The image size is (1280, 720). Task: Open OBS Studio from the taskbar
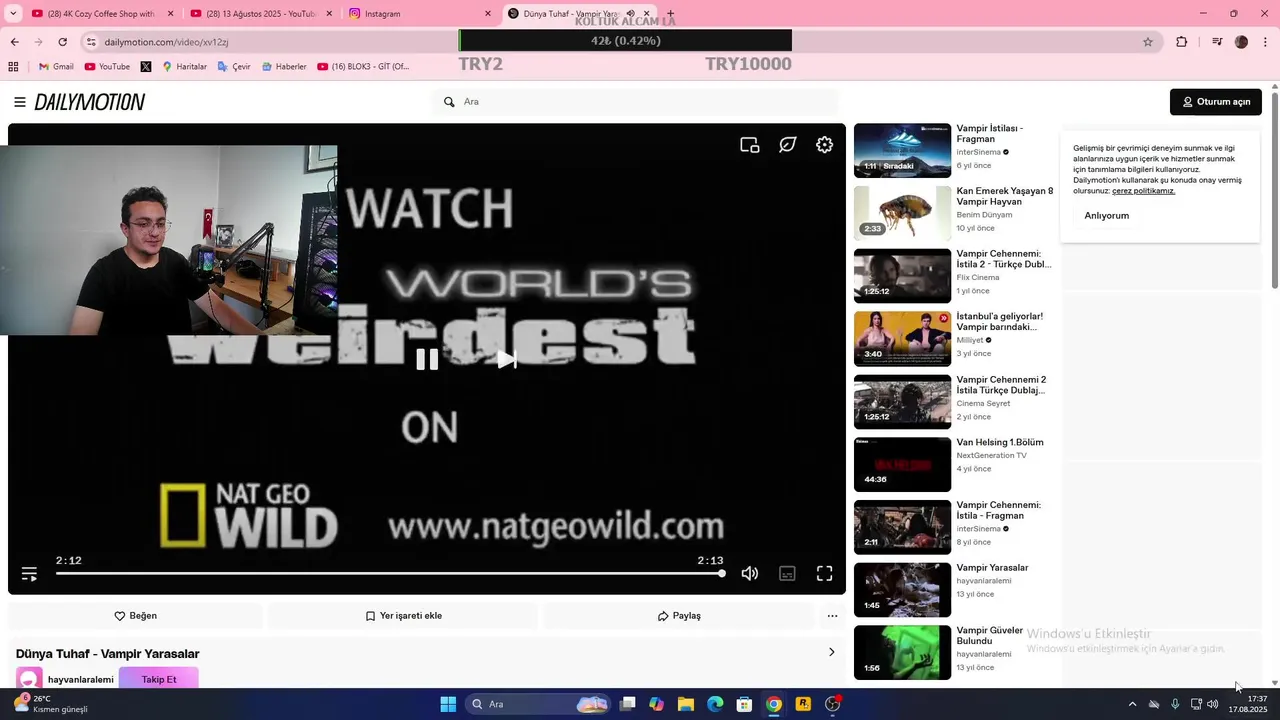point(833,704)
